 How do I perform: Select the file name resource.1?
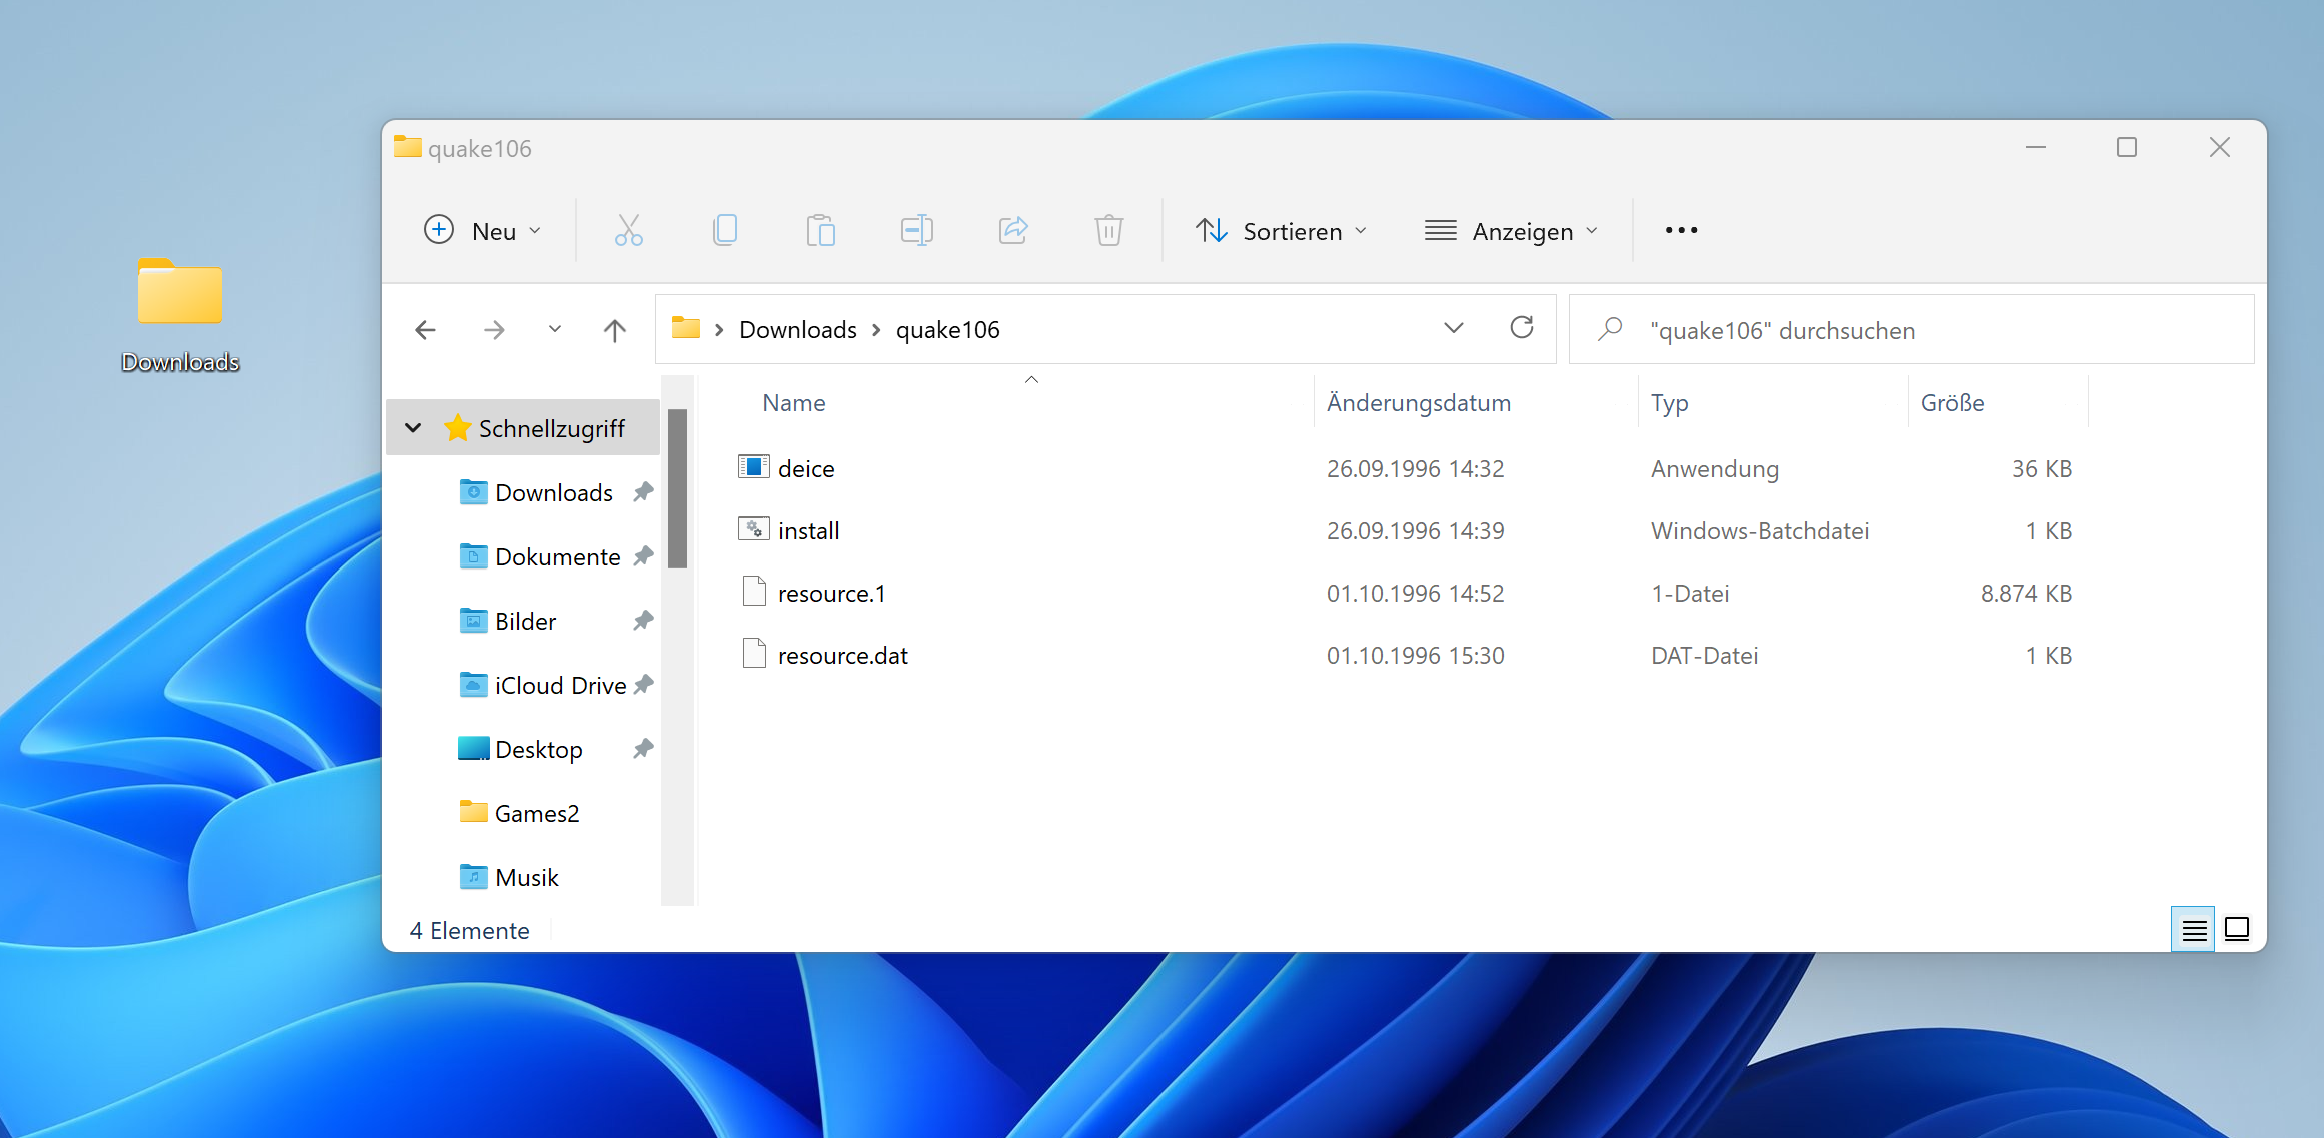tap(832, 593)
